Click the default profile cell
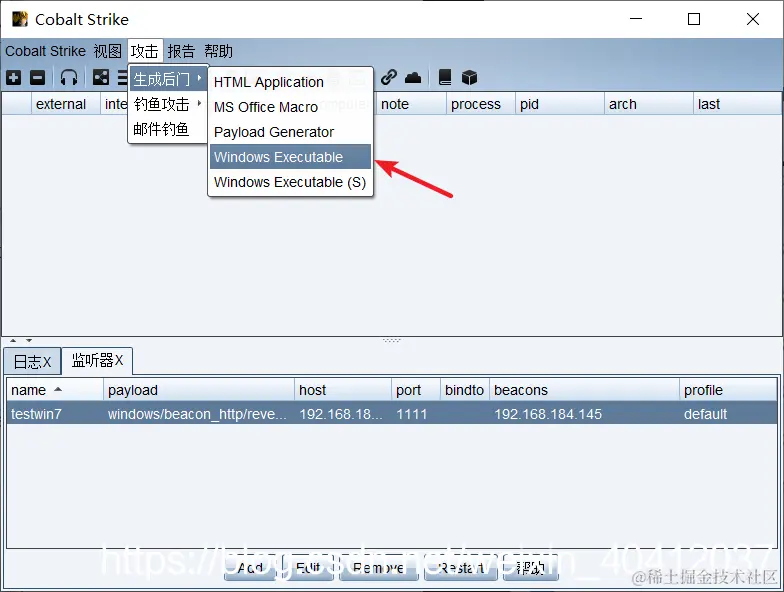 728,414
